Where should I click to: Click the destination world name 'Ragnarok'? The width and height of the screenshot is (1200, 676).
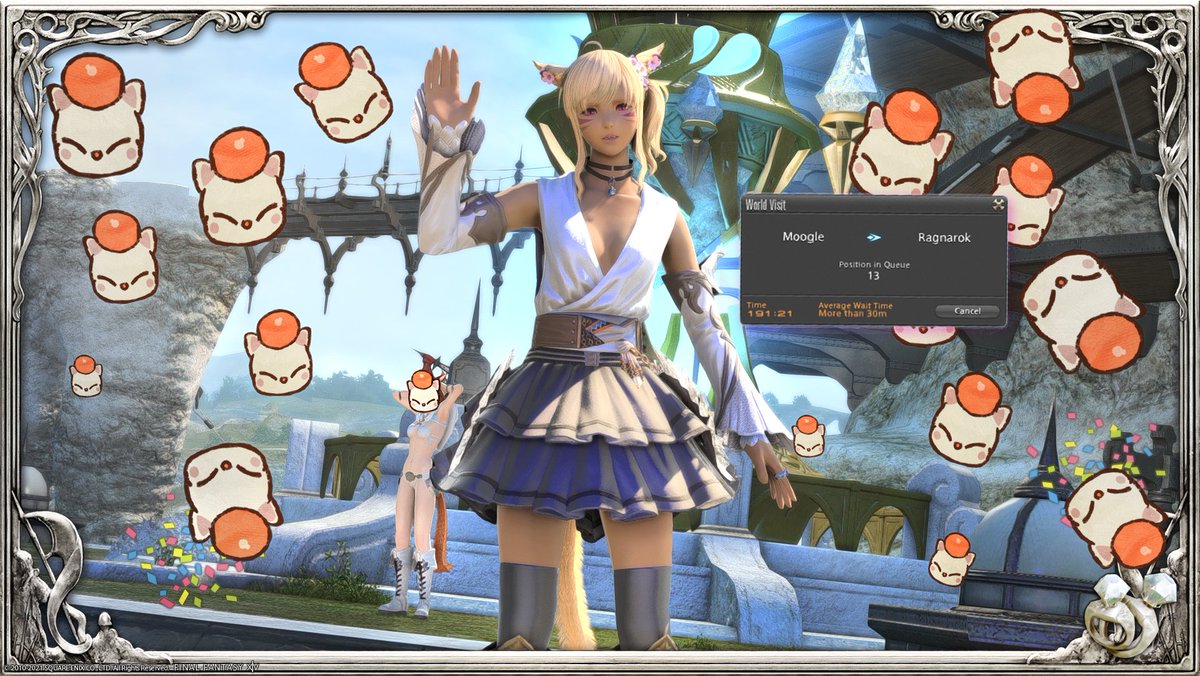pyautogui.click(x=943, y=237)
